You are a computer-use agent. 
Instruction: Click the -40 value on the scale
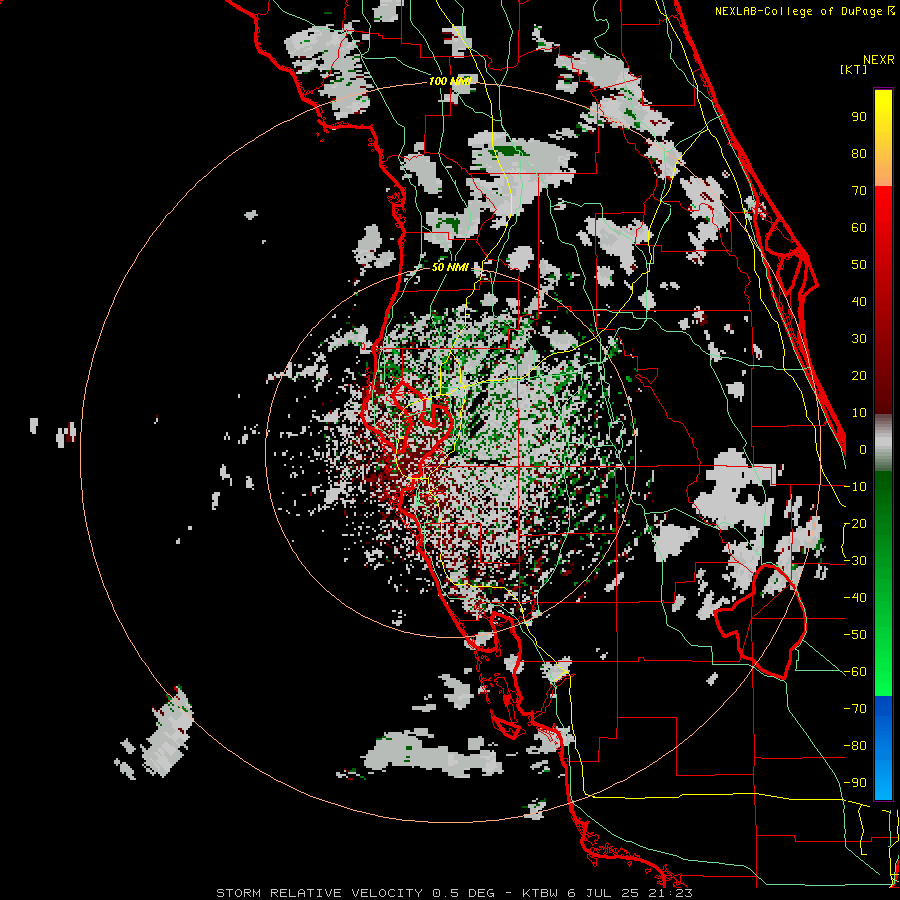[855, 598]
